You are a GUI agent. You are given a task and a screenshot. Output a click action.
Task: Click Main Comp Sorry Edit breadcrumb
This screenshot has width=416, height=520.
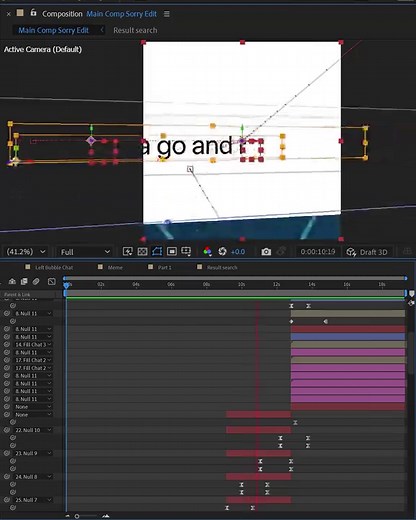[53, 30]
